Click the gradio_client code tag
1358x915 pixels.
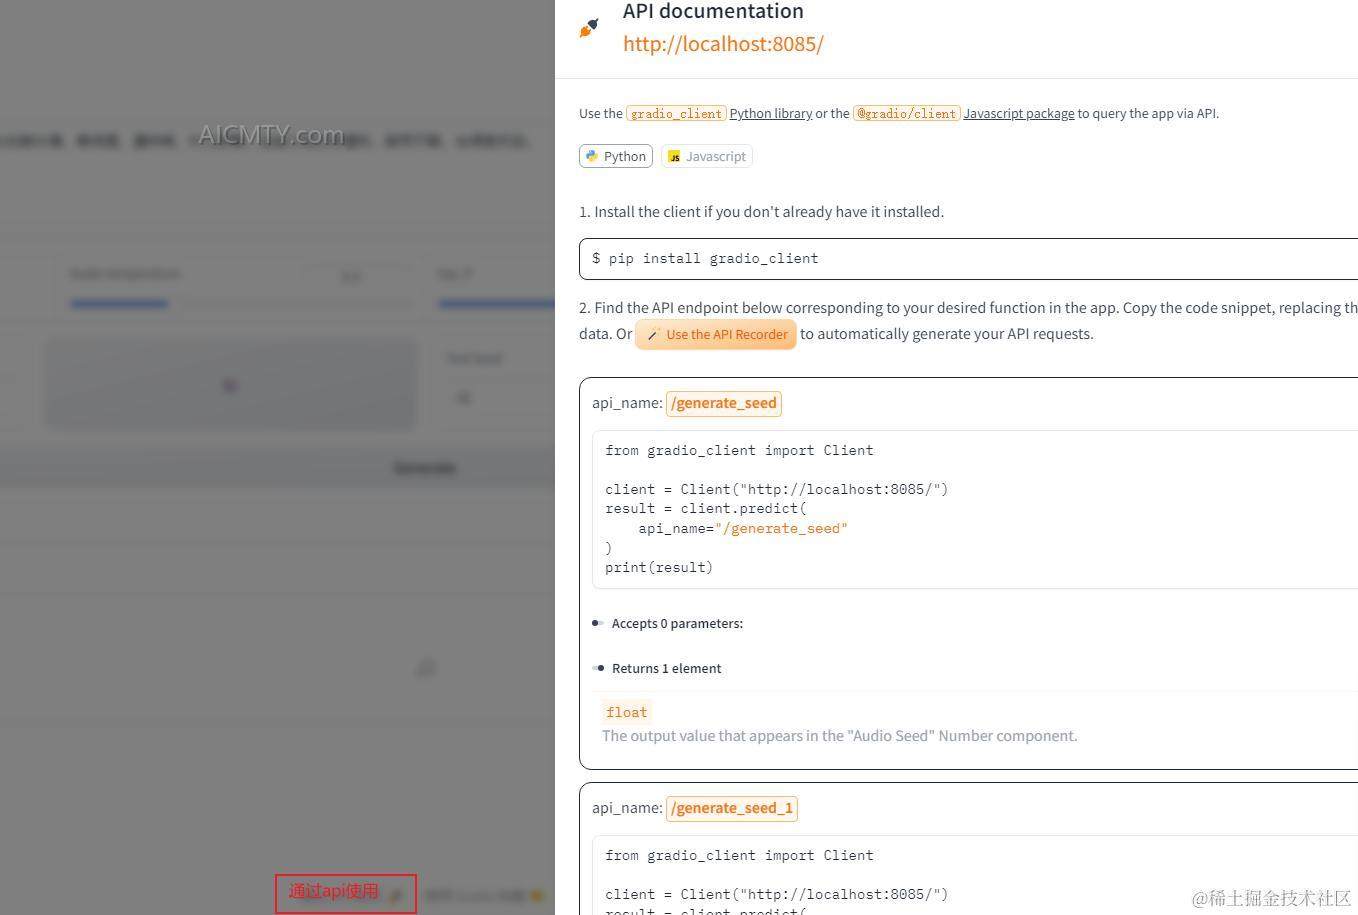676,114
